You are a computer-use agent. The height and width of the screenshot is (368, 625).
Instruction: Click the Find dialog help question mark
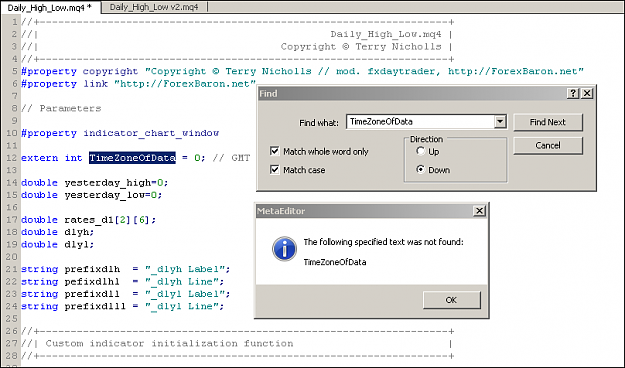(x=573, y=93)
